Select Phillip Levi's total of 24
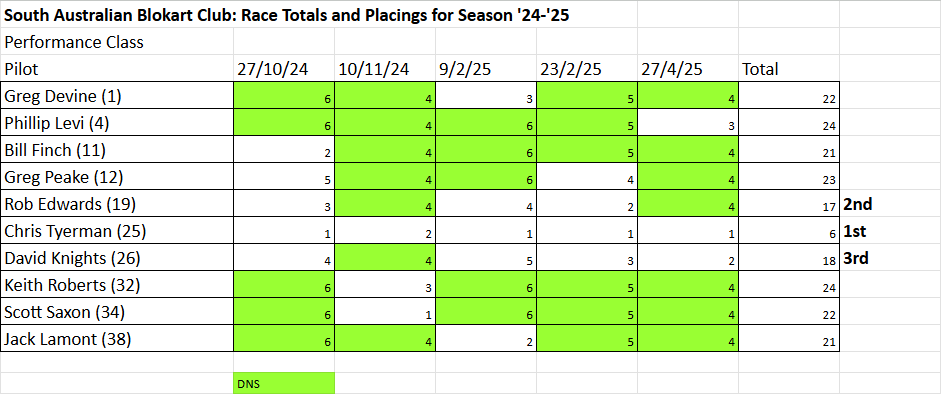Image resolution: width=941 pixels, height=394 pixels. (x=789, y=122)
